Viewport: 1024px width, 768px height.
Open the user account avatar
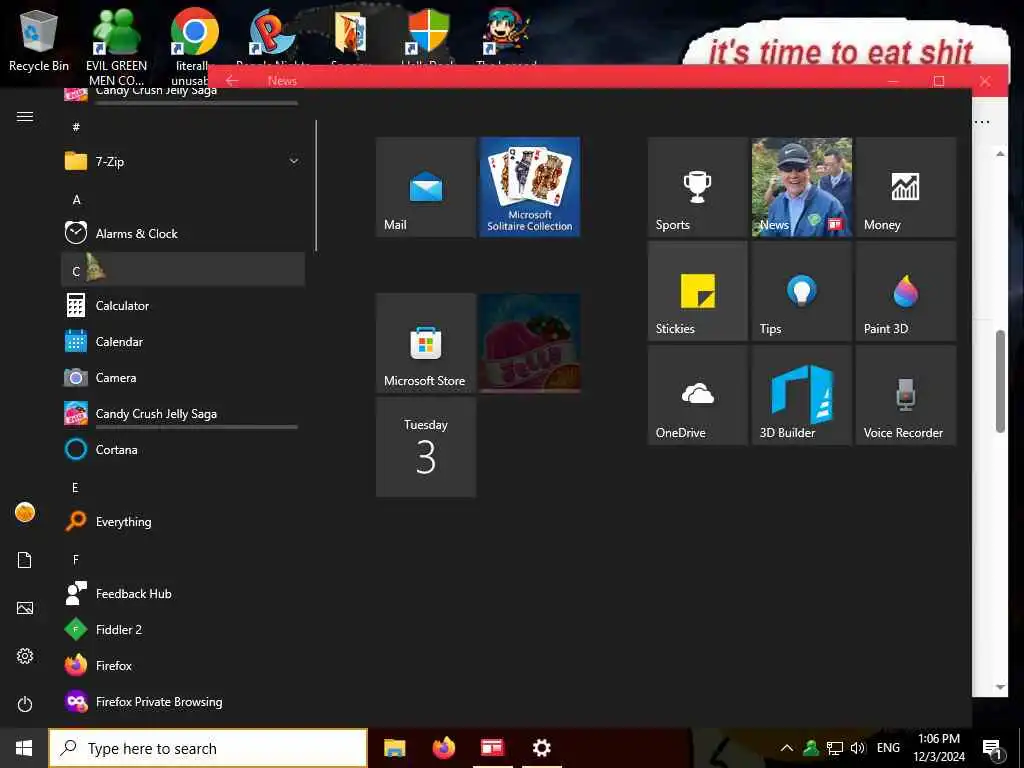coord(25,512)
